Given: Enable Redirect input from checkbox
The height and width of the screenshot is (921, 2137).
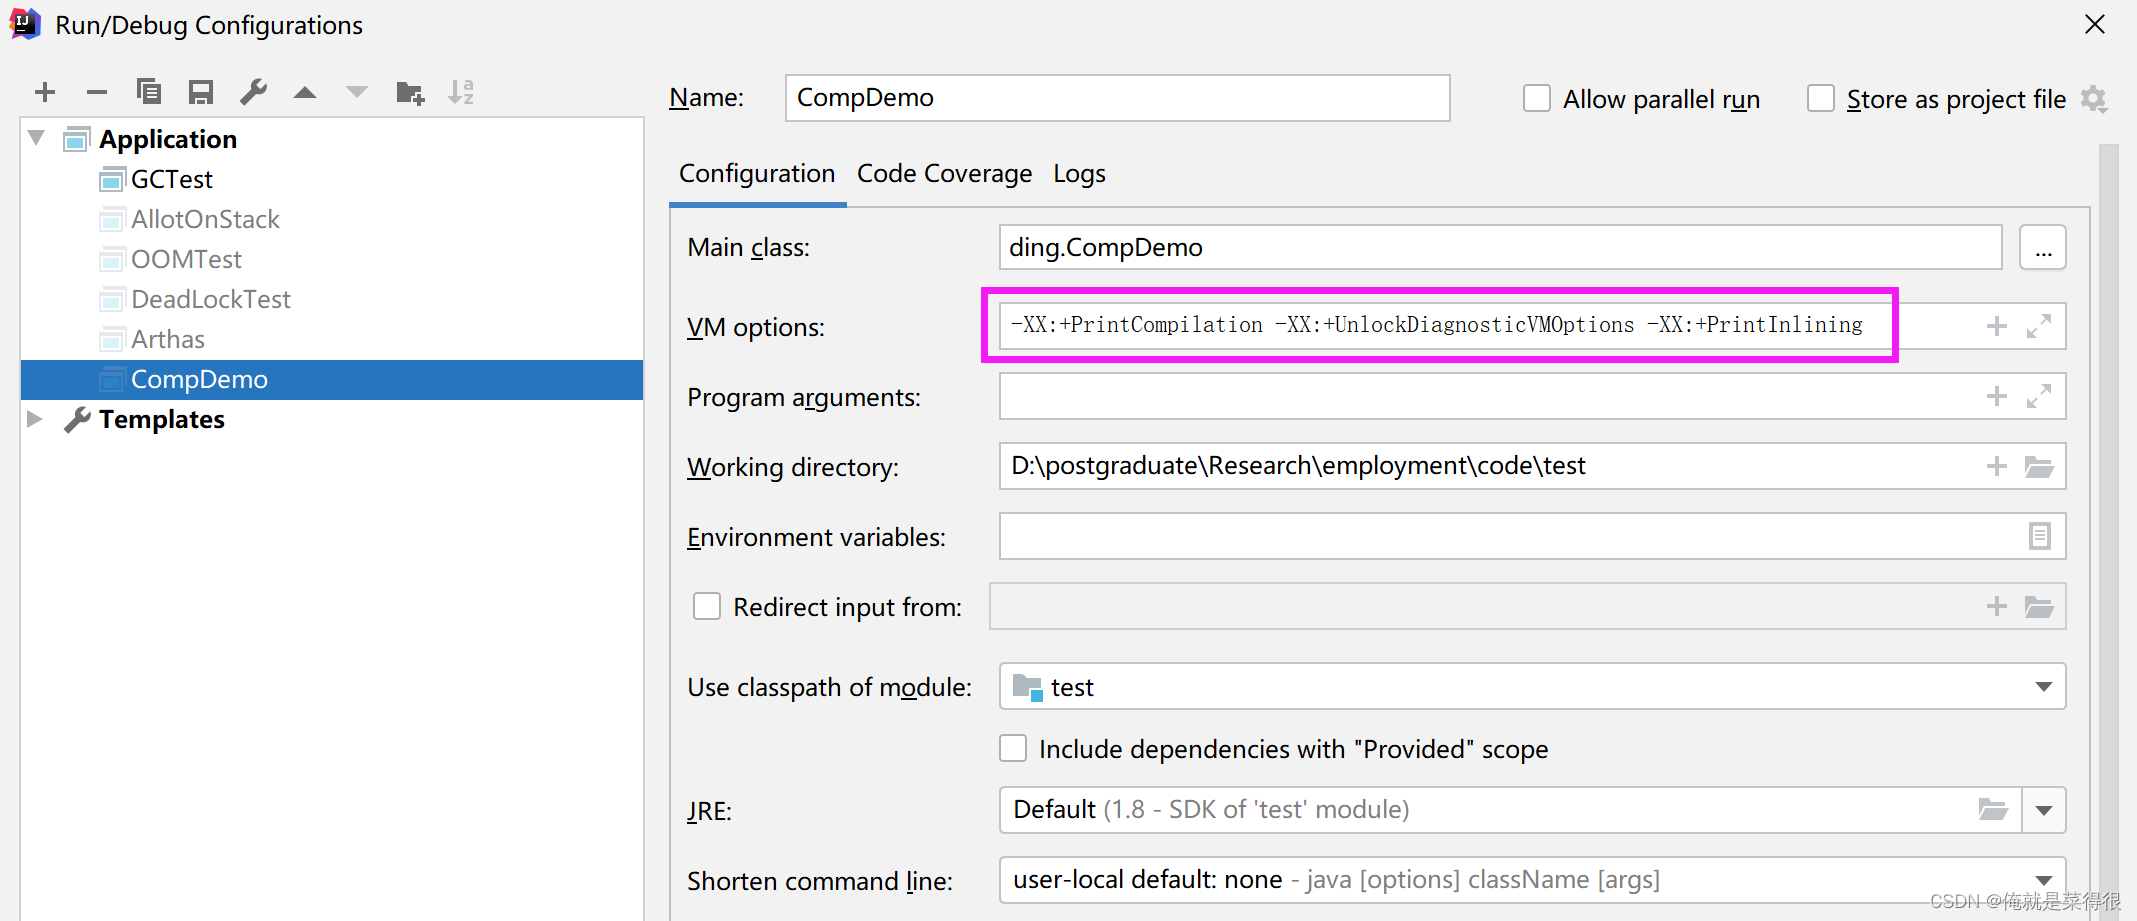Looking at the screenshot, I should coord(707,606).
